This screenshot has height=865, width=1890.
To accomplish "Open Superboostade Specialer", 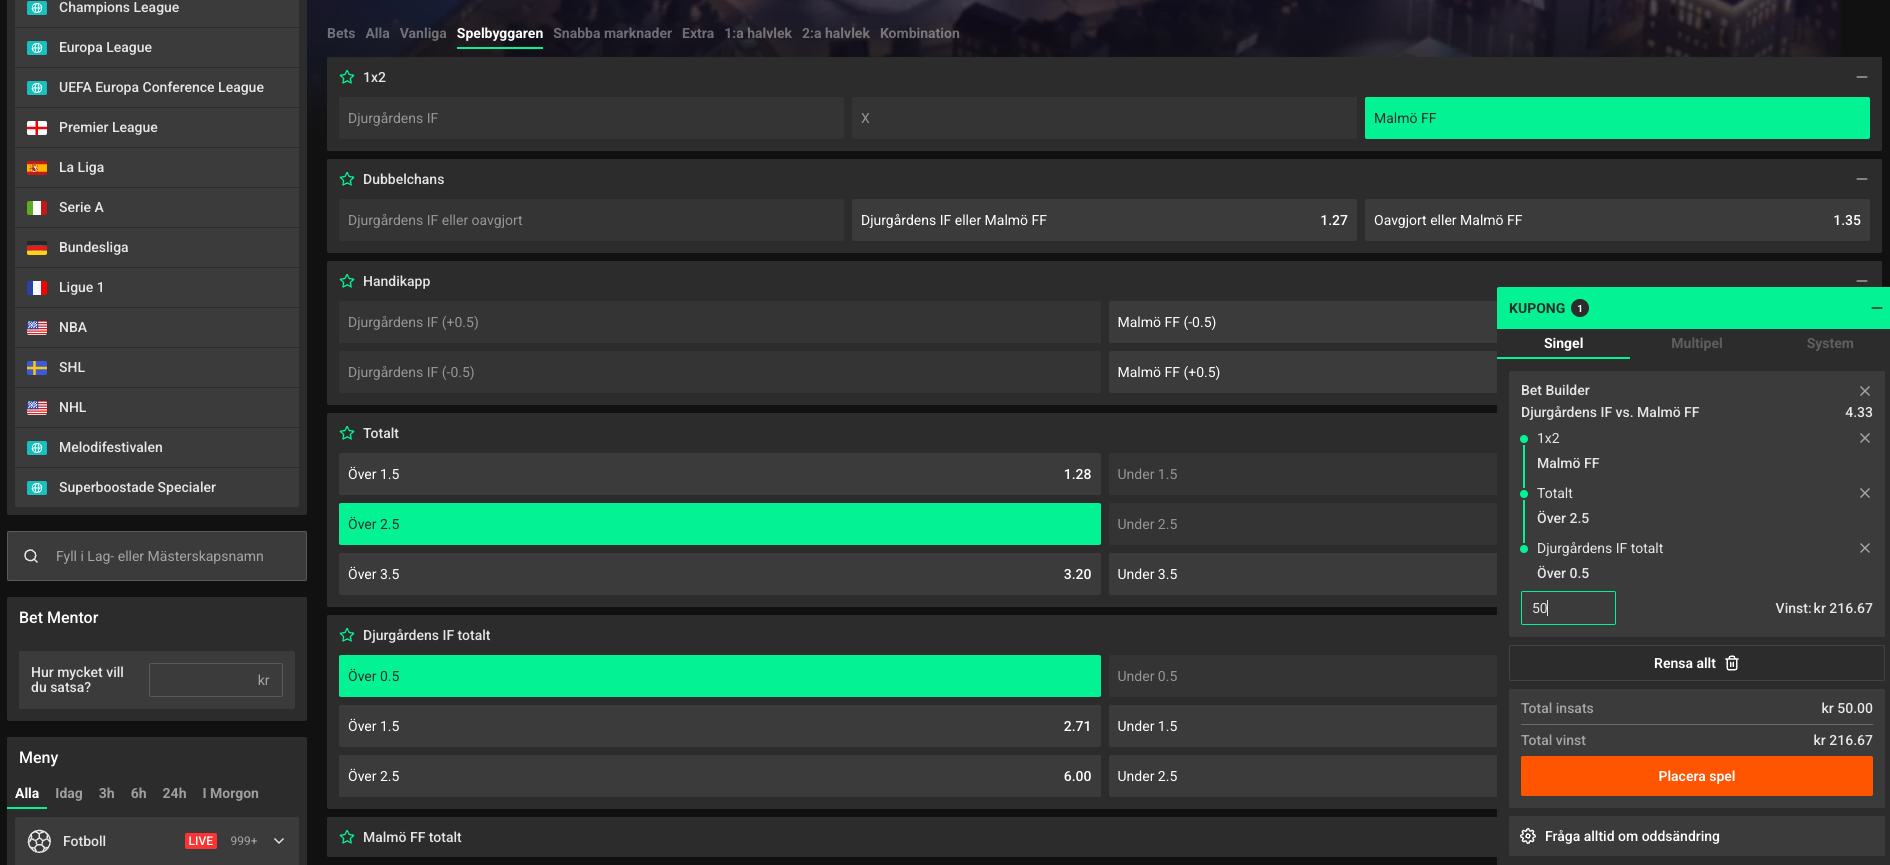I will point(157,487).
